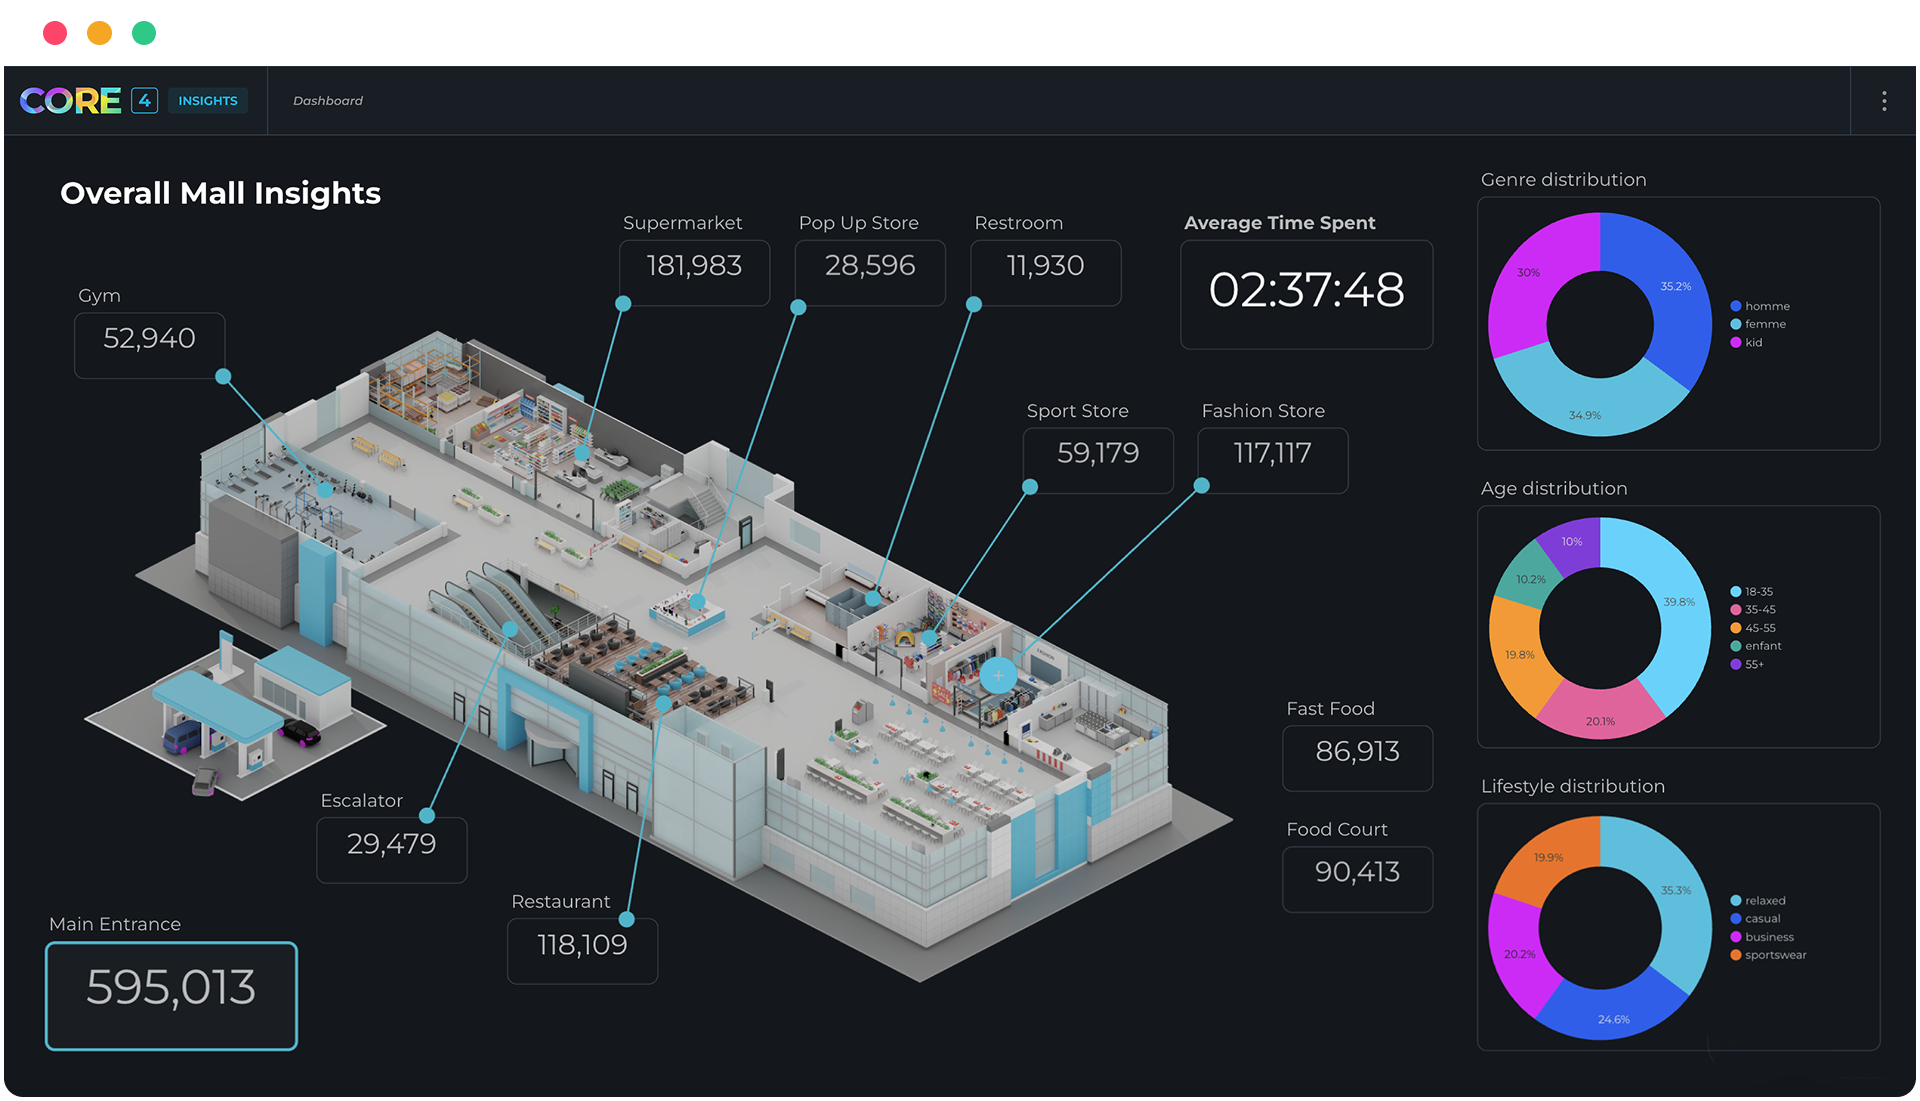1920x1101 pixels.
Task: Click the Escalator callout marker dot
Action: point(427,815)
